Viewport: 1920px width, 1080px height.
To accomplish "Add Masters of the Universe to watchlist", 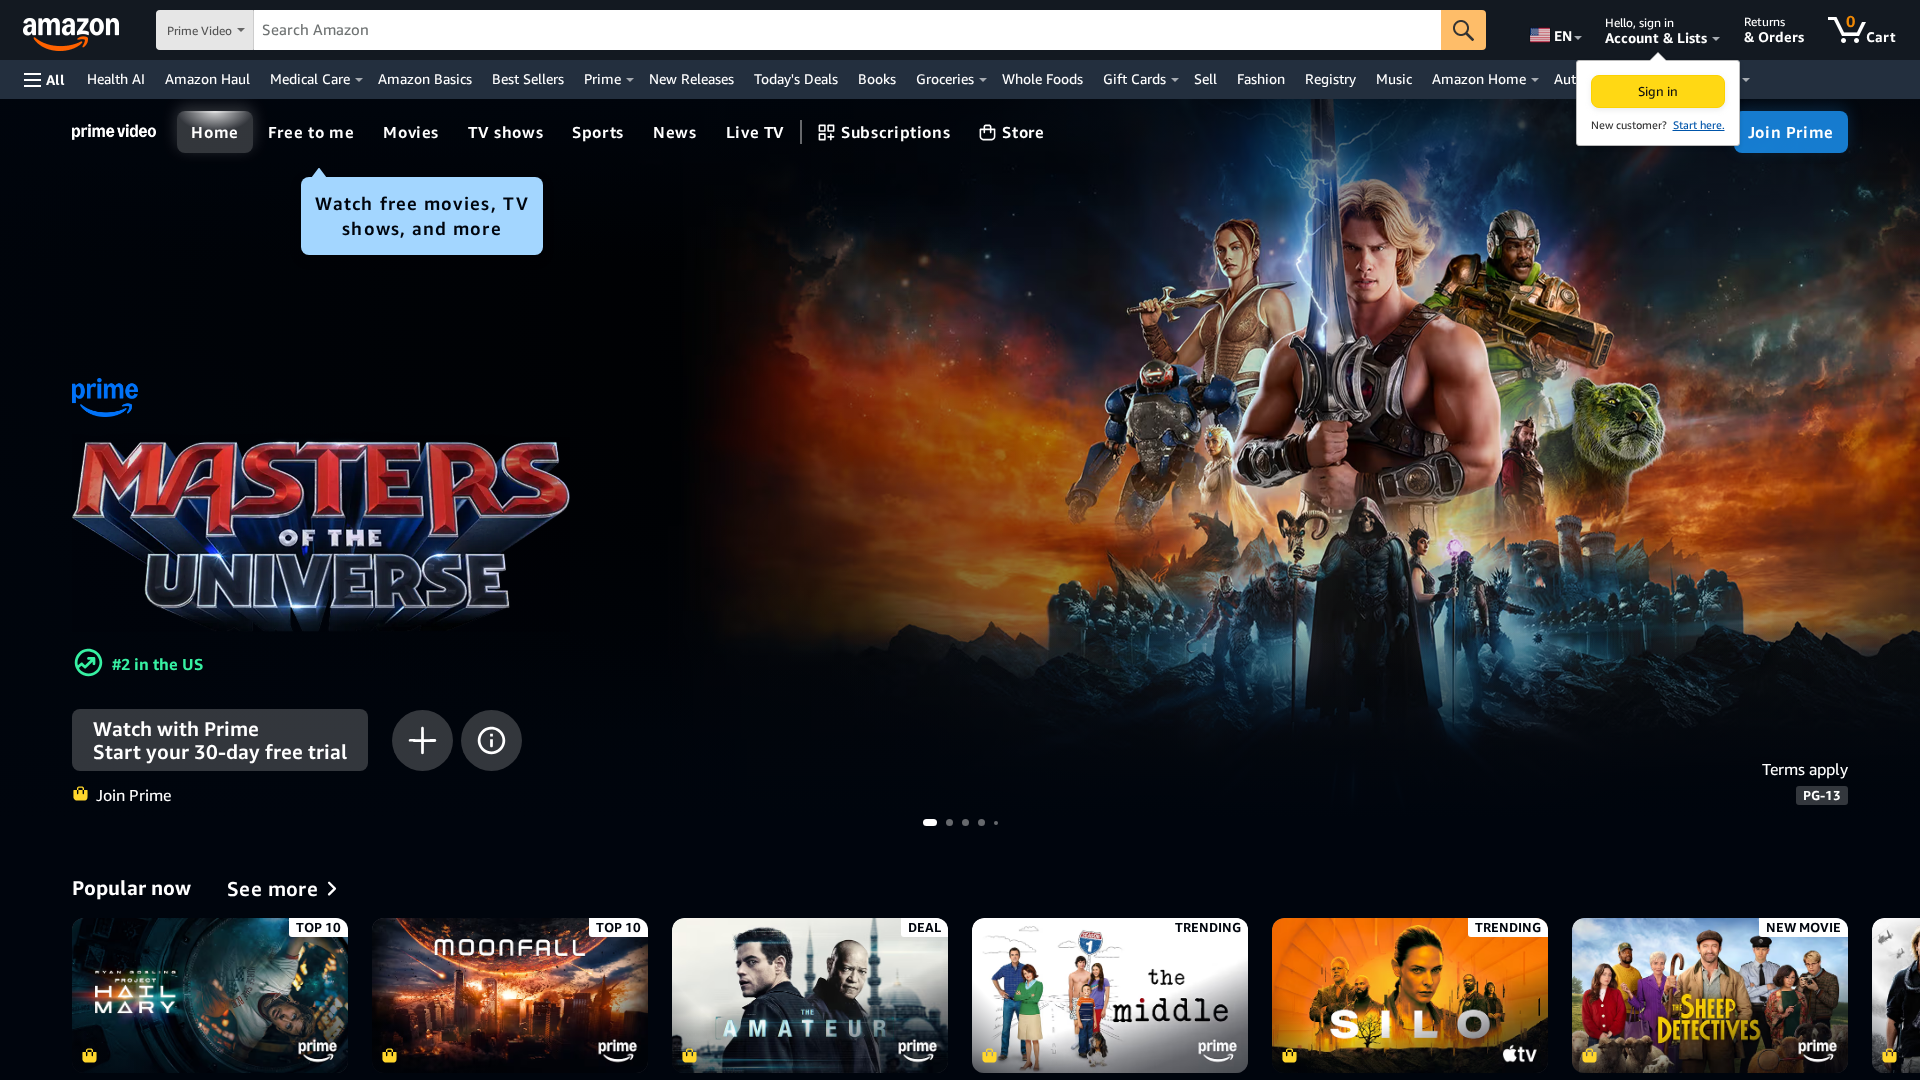I will 422,741.
